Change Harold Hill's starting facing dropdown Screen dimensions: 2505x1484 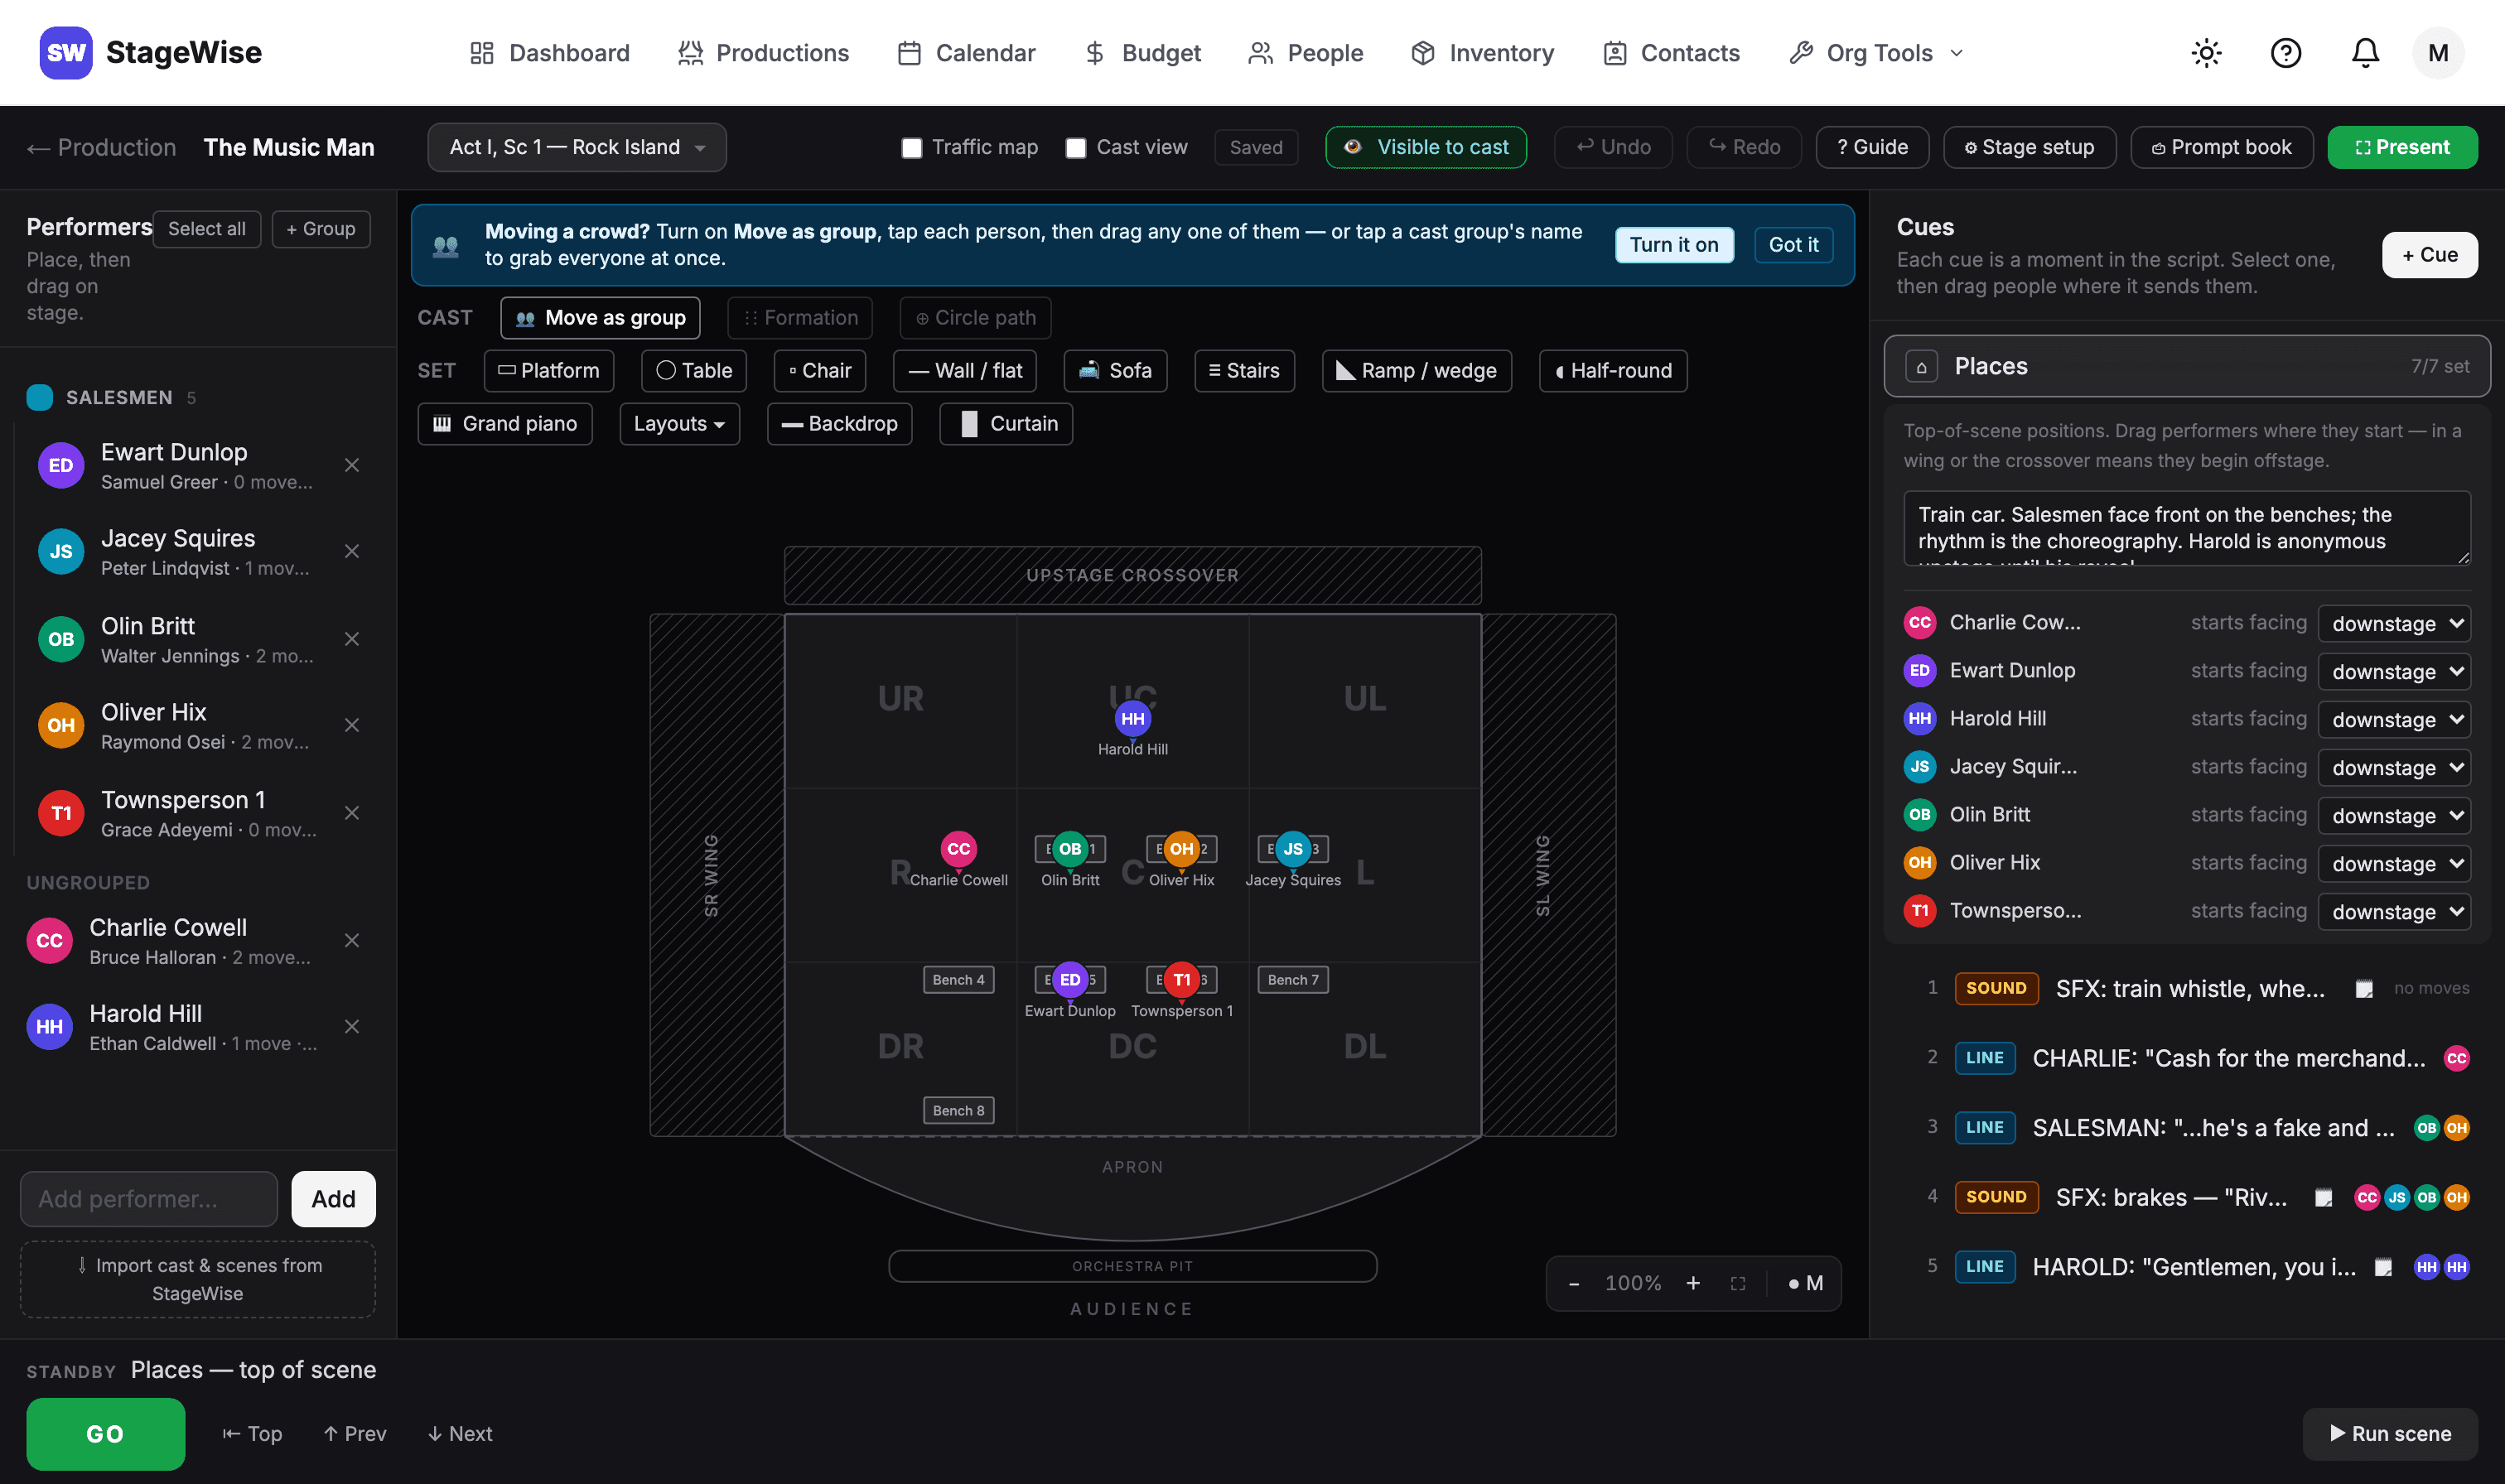pos(2395,719)
